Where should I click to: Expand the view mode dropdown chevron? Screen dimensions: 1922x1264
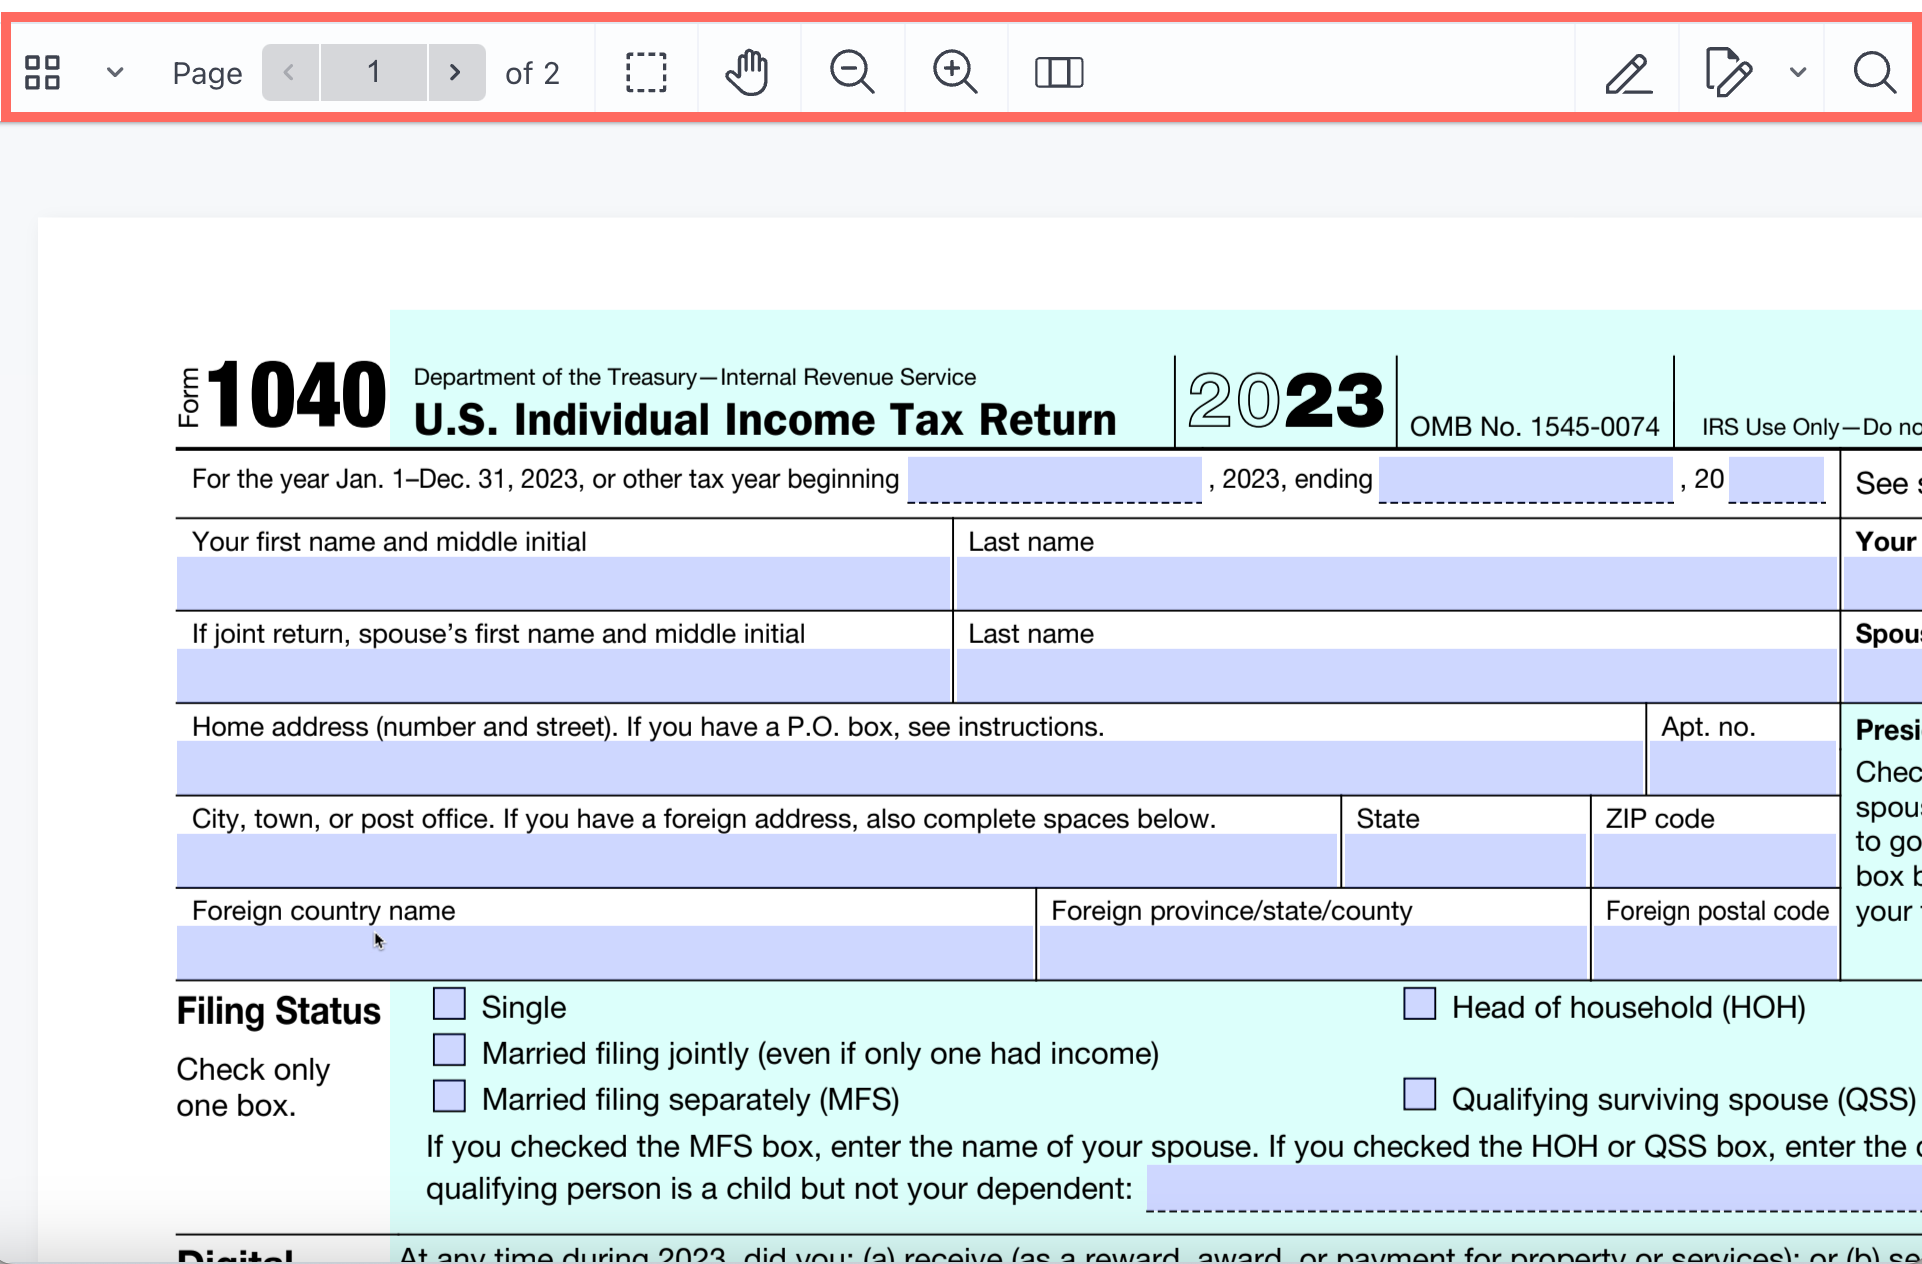(115, 72)
